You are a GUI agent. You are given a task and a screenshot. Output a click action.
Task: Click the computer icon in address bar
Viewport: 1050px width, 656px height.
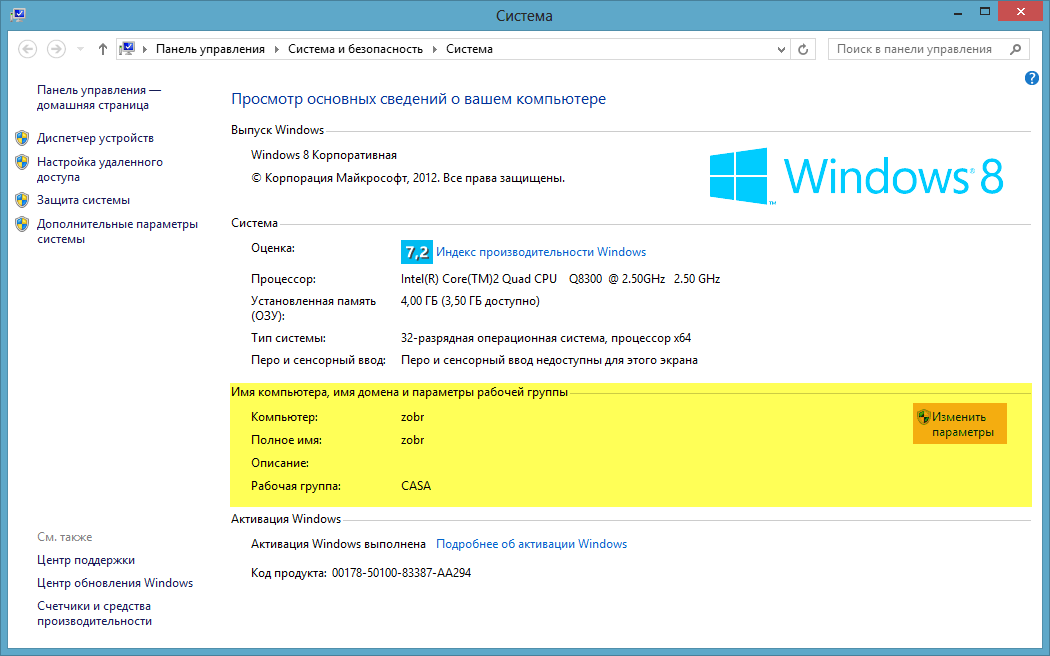coord(127,49)
